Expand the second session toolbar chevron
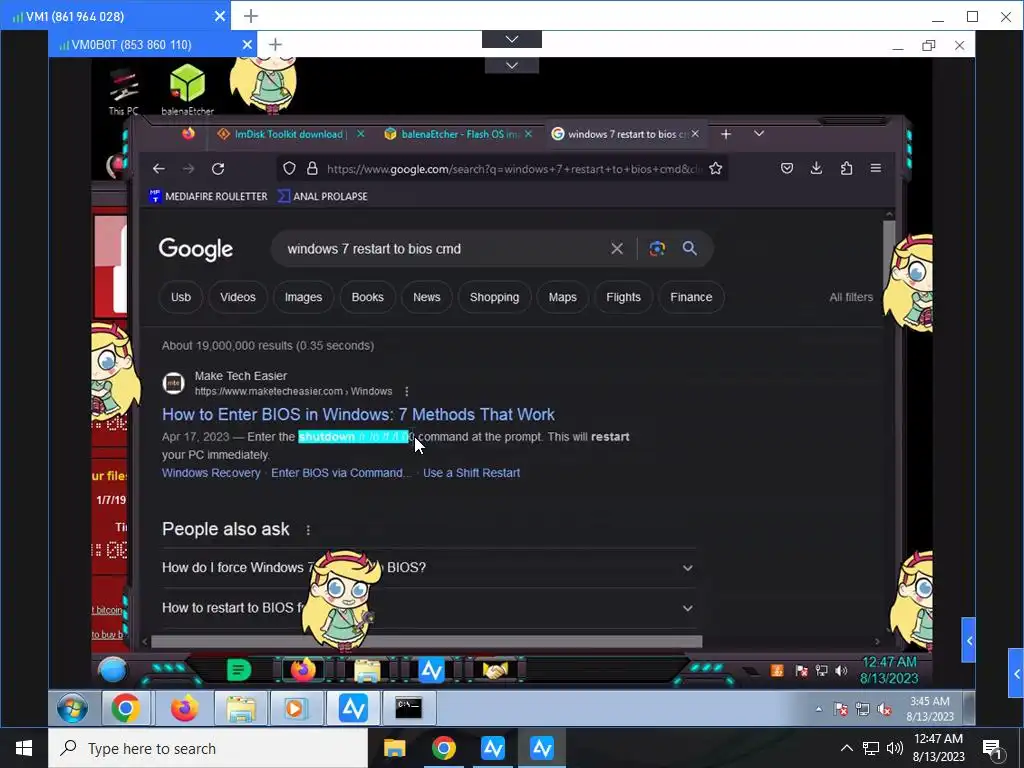 pos(512,65)
